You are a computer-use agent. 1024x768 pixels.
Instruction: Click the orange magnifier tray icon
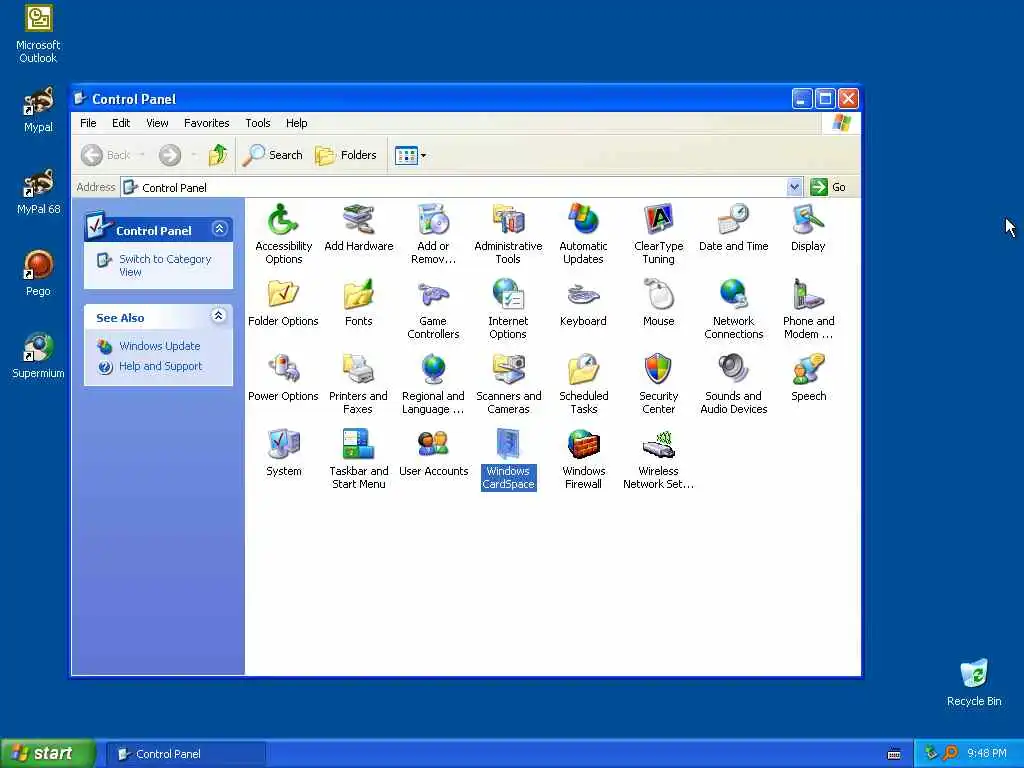(950, 753)
